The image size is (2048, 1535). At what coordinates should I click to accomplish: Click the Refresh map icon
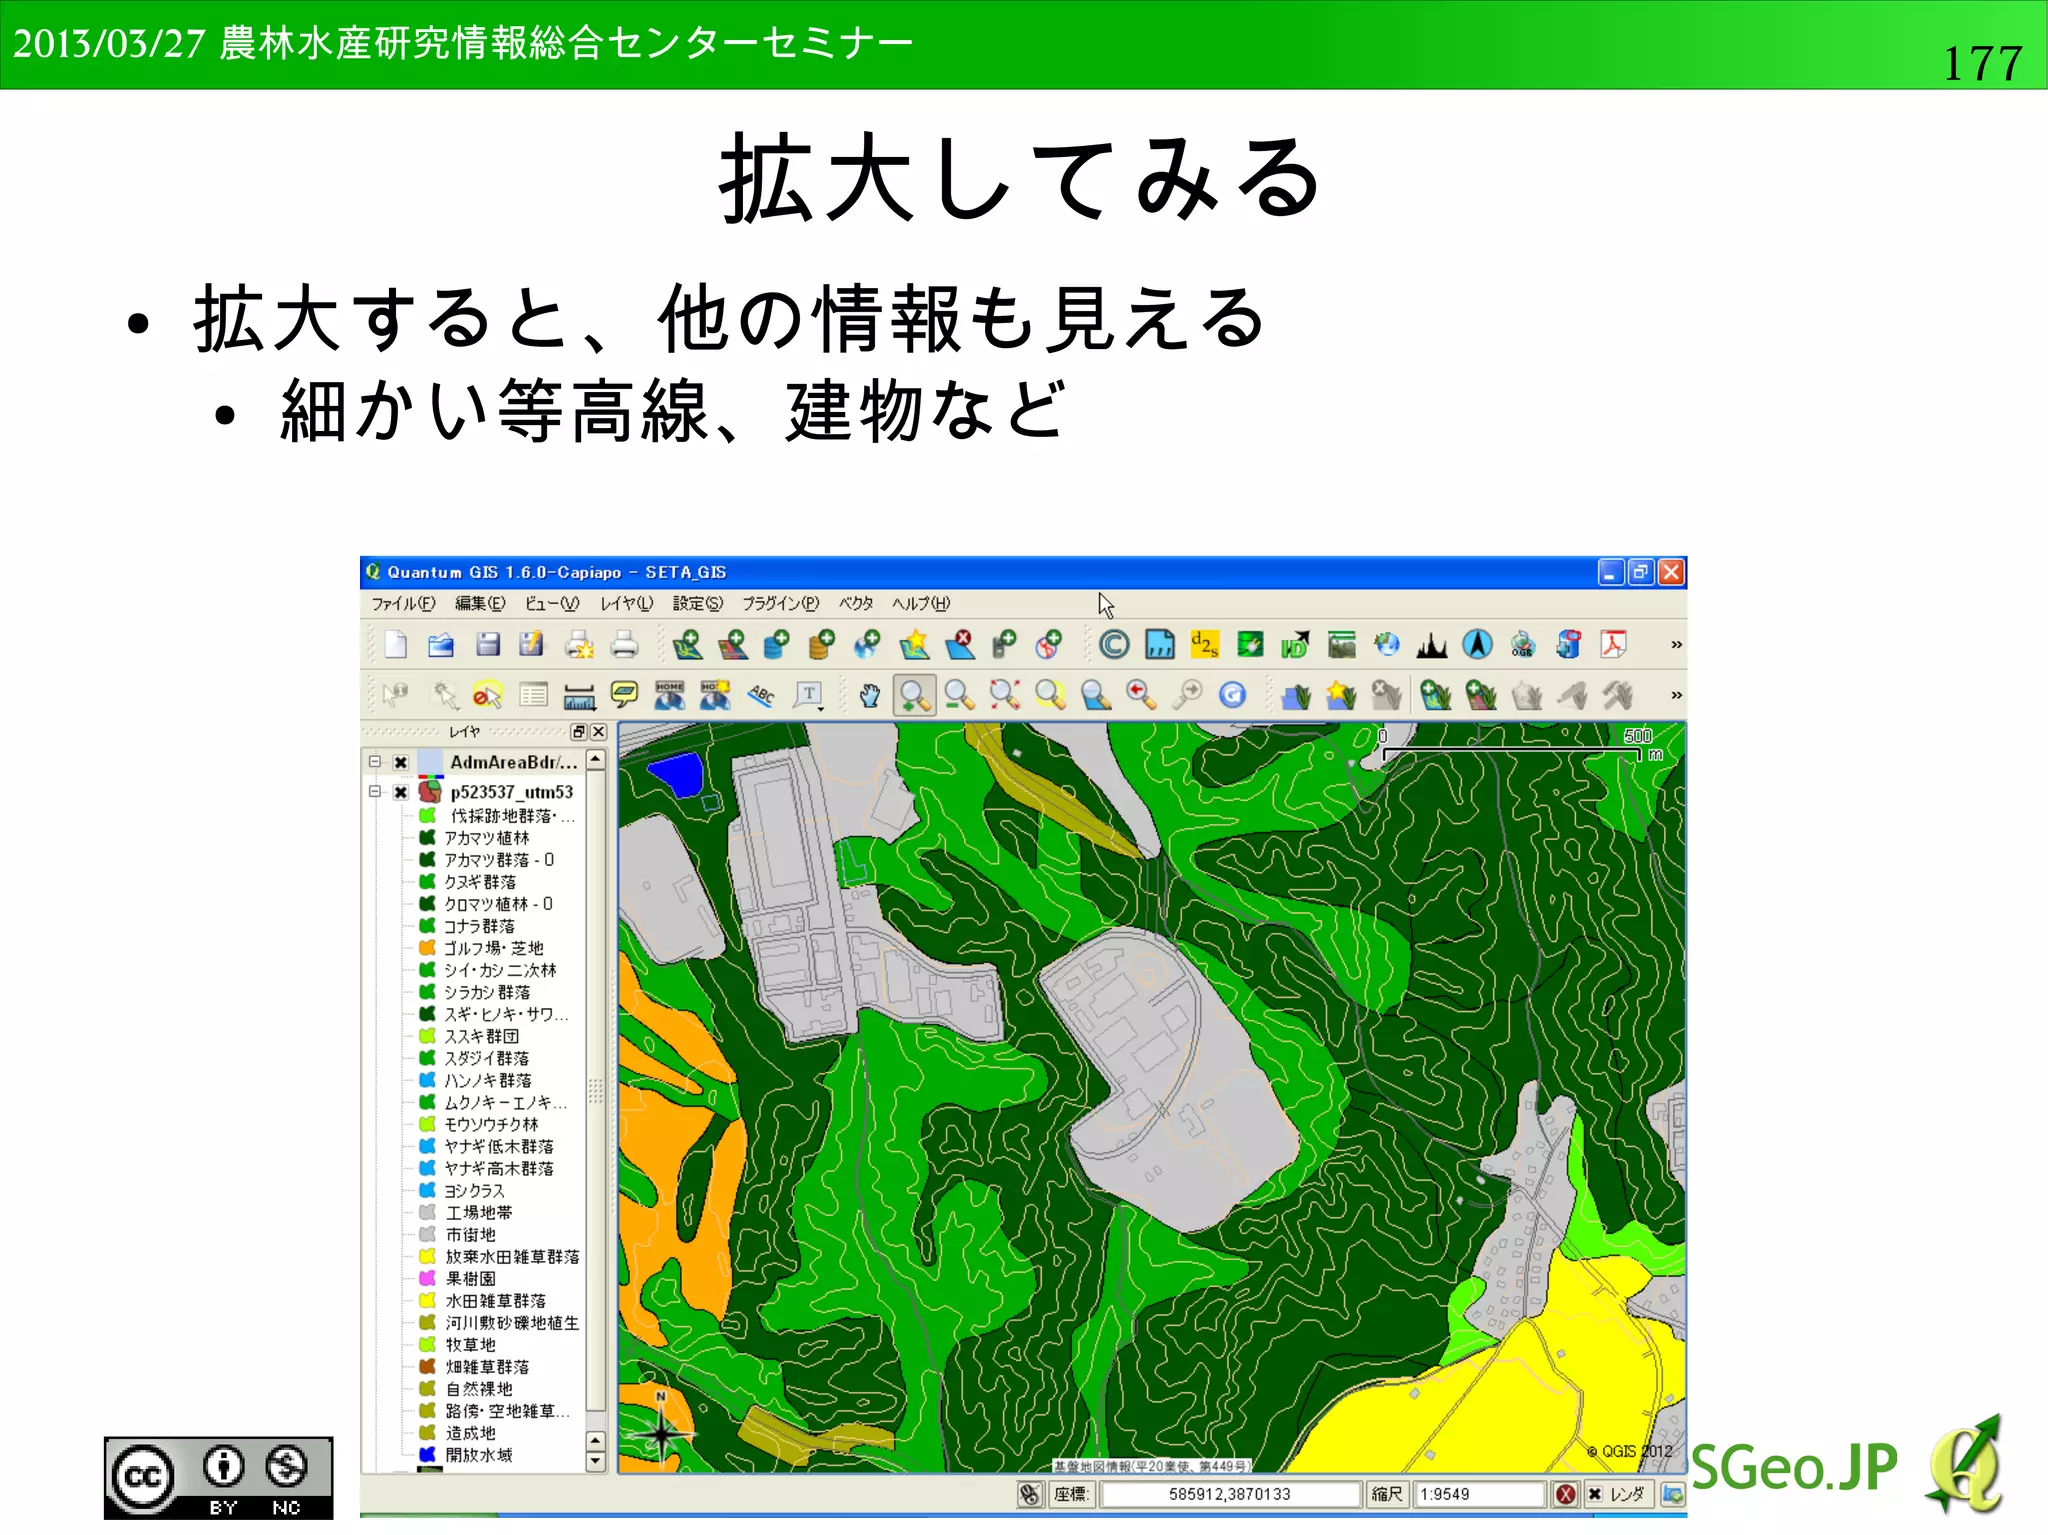coord(1232,695)
